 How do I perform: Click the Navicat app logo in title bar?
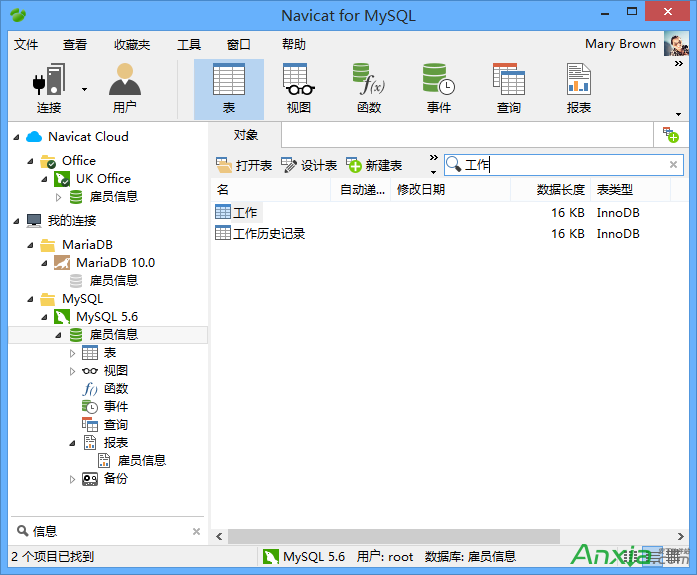click(18, 15)
